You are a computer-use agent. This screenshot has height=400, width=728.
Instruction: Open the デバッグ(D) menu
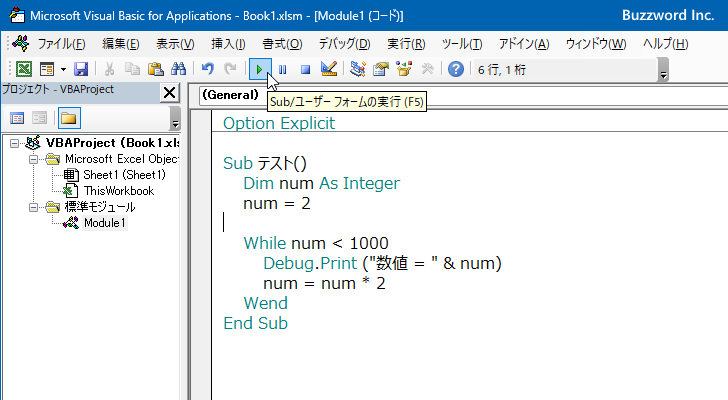(x=344, y=44)
